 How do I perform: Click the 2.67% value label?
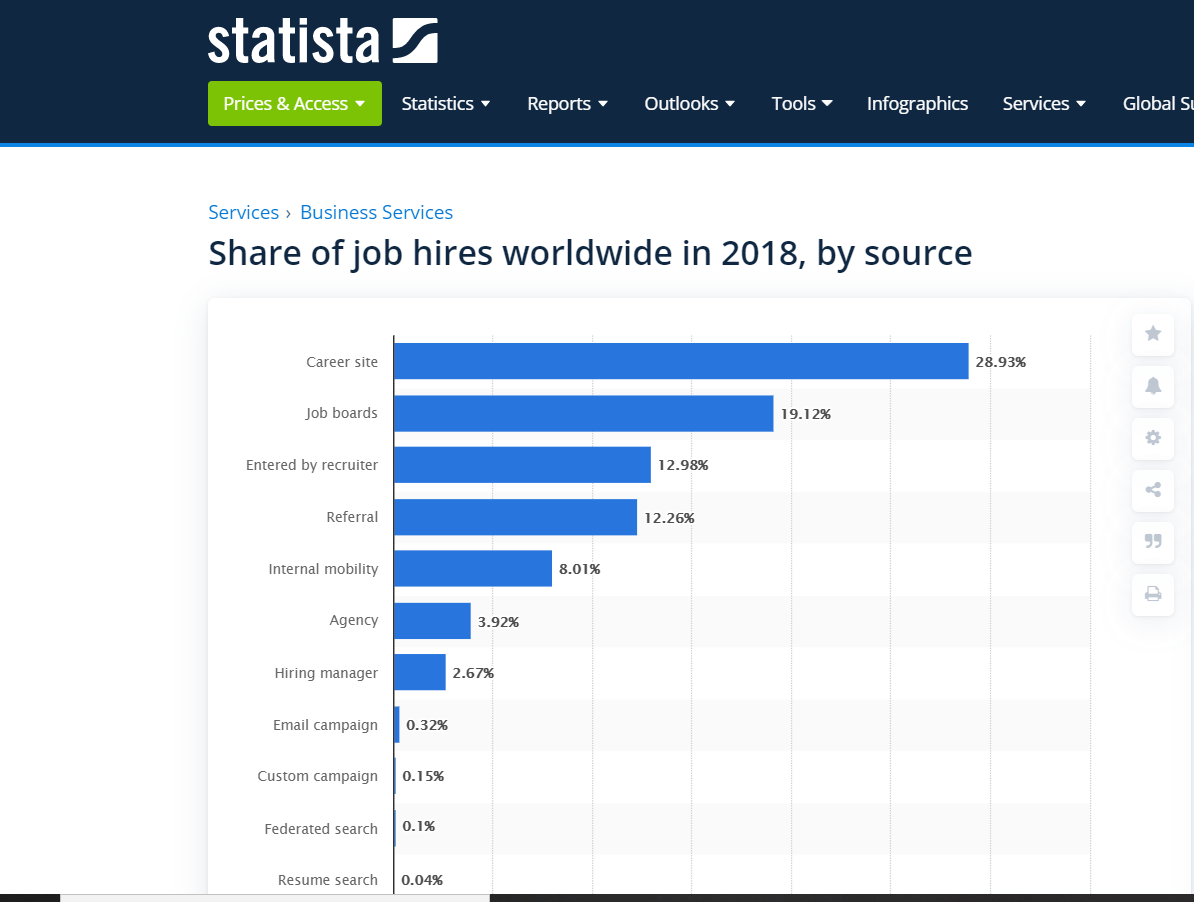(473, 673)
